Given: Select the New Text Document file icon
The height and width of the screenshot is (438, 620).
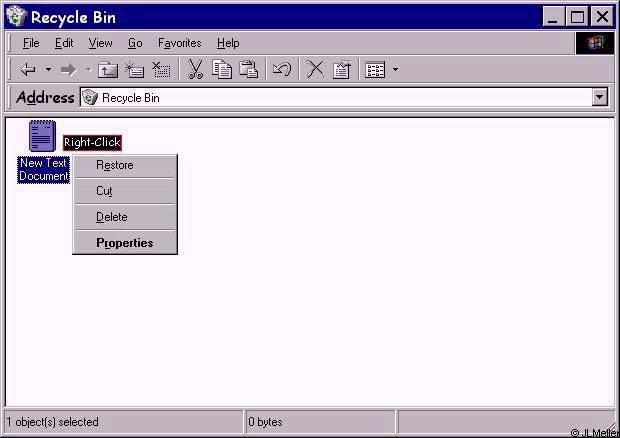Looking at the screenshot, I should click(x=42, y=136).
